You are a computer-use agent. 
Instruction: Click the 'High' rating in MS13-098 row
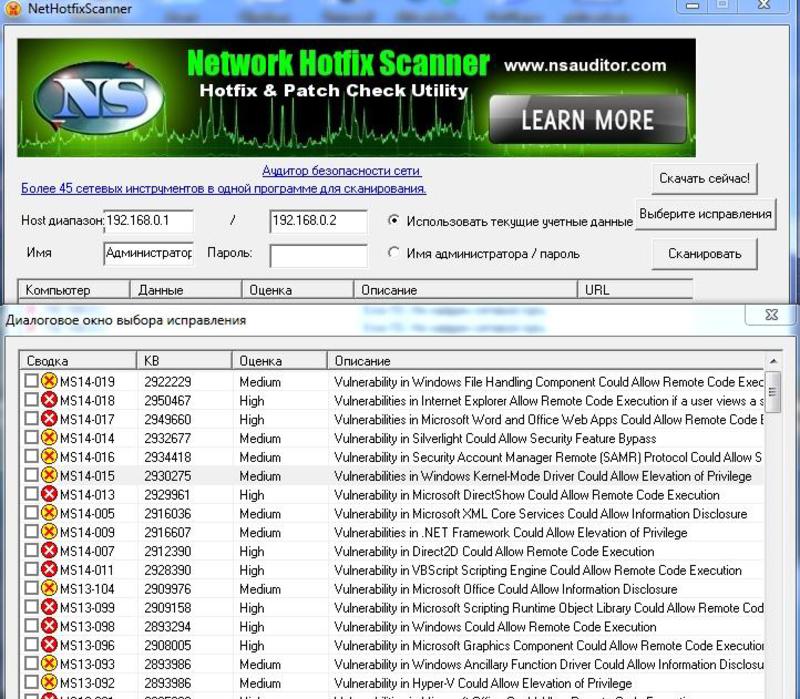coord(252,627)
